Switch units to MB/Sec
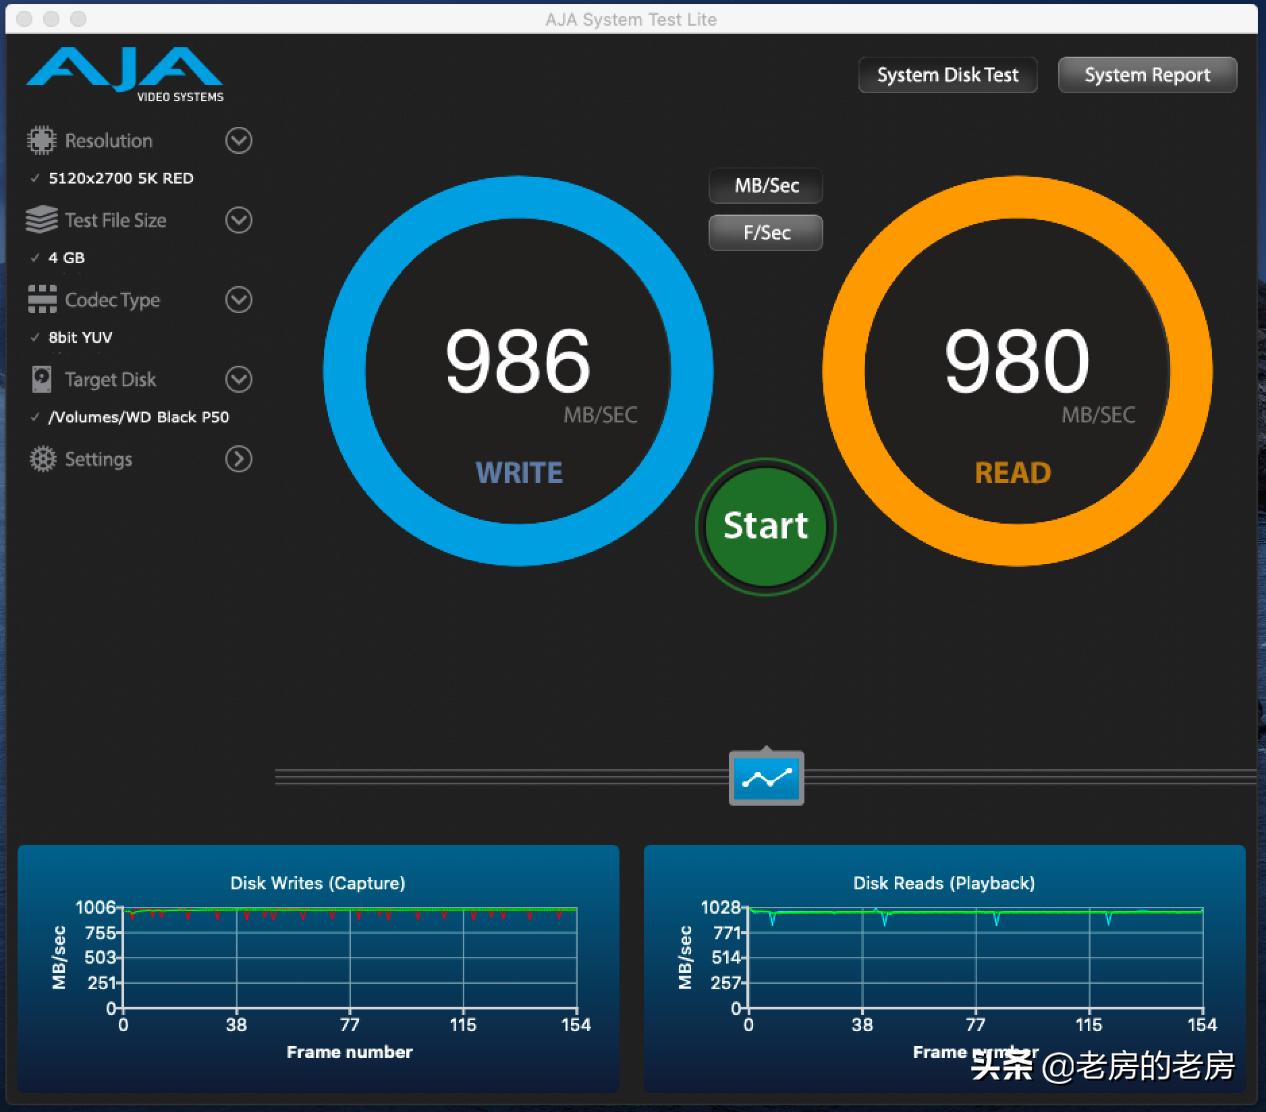1266x1112 pixels. click(766, 186)
